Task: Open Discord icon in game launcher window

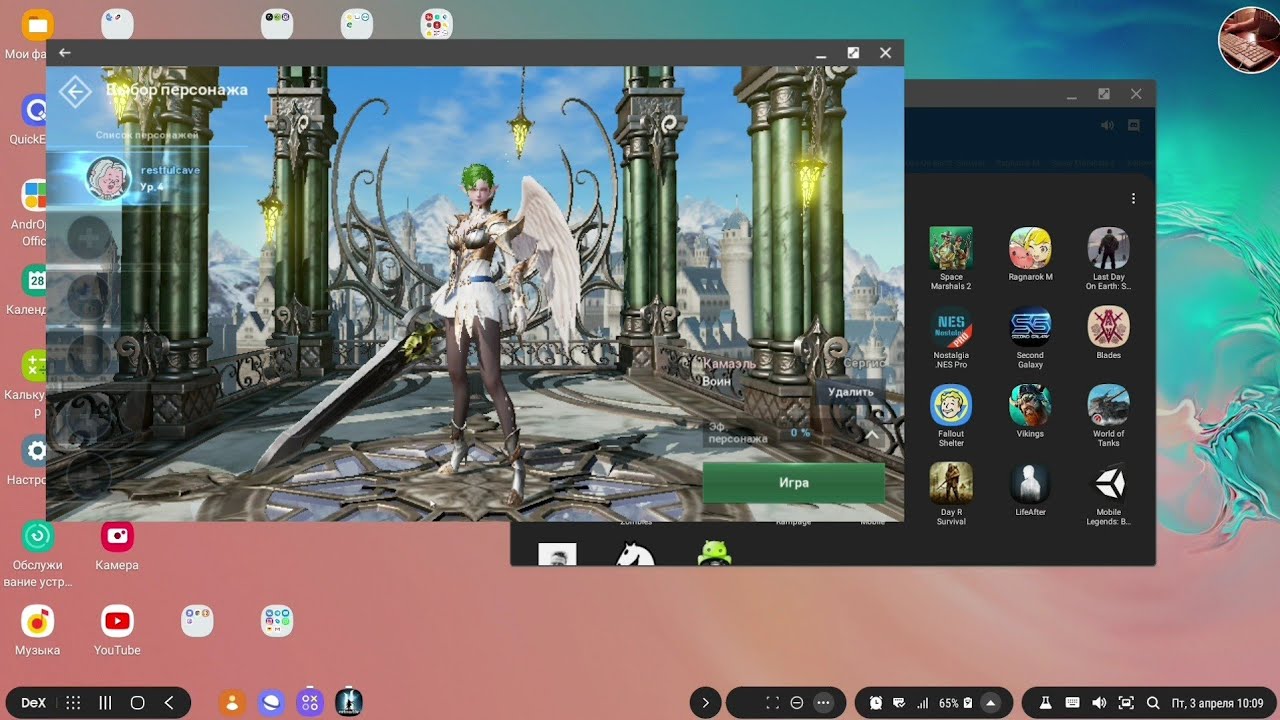Action: 1134,125
